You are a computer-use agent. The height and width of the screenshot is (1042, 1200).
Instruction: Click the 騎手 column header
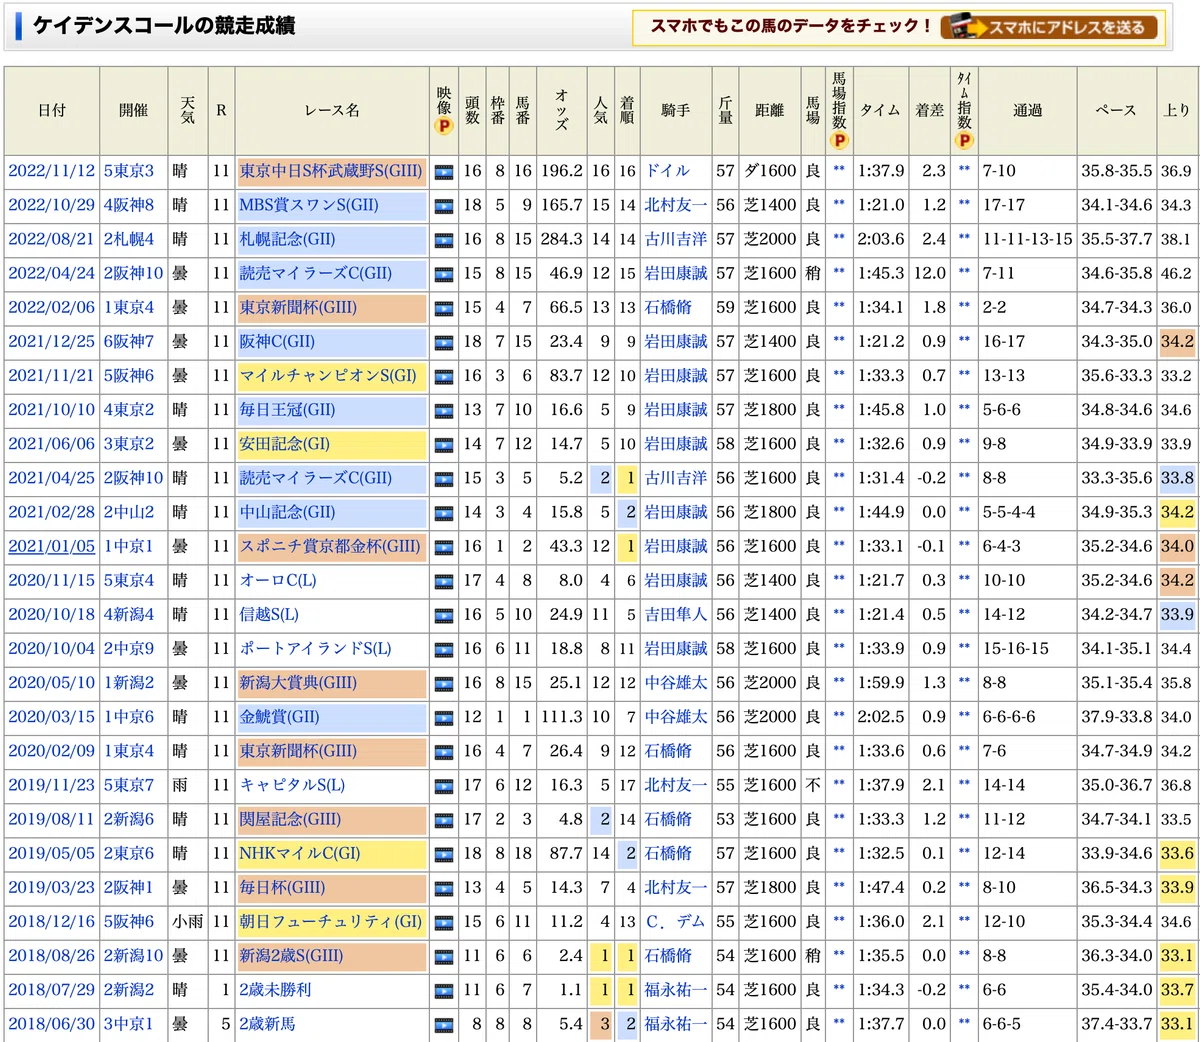675,110
